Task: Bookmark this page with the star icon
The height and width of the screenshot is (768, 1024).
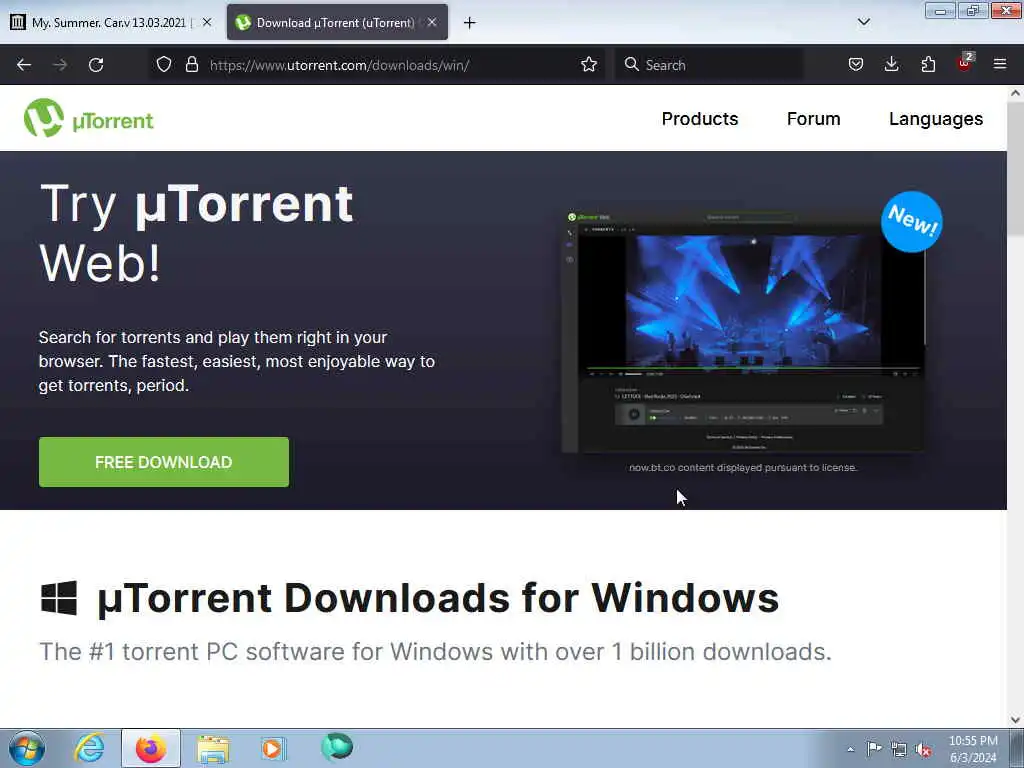Action: point(589,65)
